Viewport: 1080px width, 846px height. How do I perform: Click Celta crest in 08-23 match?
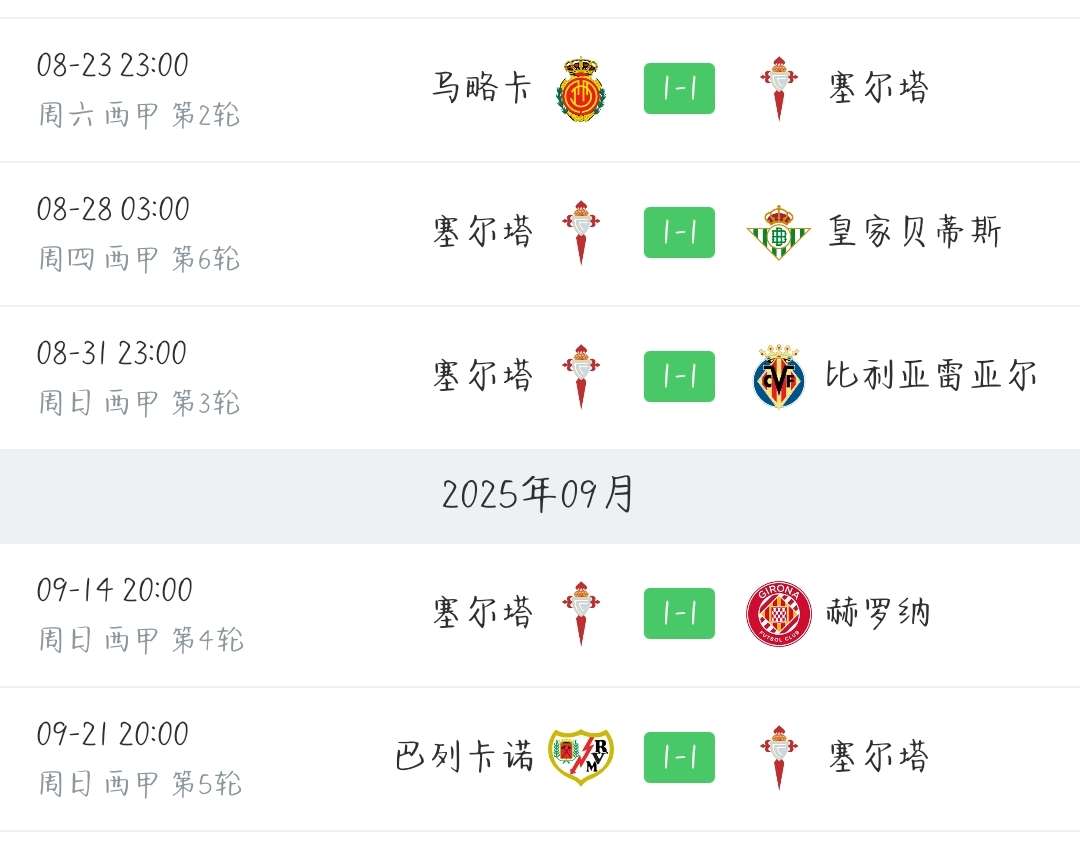(778, 89)
